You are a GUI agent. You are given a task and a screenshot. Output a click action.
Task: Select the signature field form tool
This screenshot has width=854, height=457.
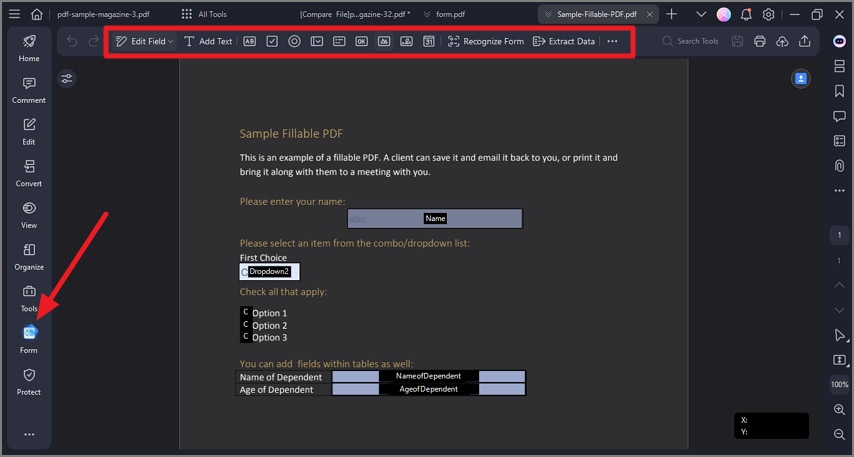click(406, 41)
